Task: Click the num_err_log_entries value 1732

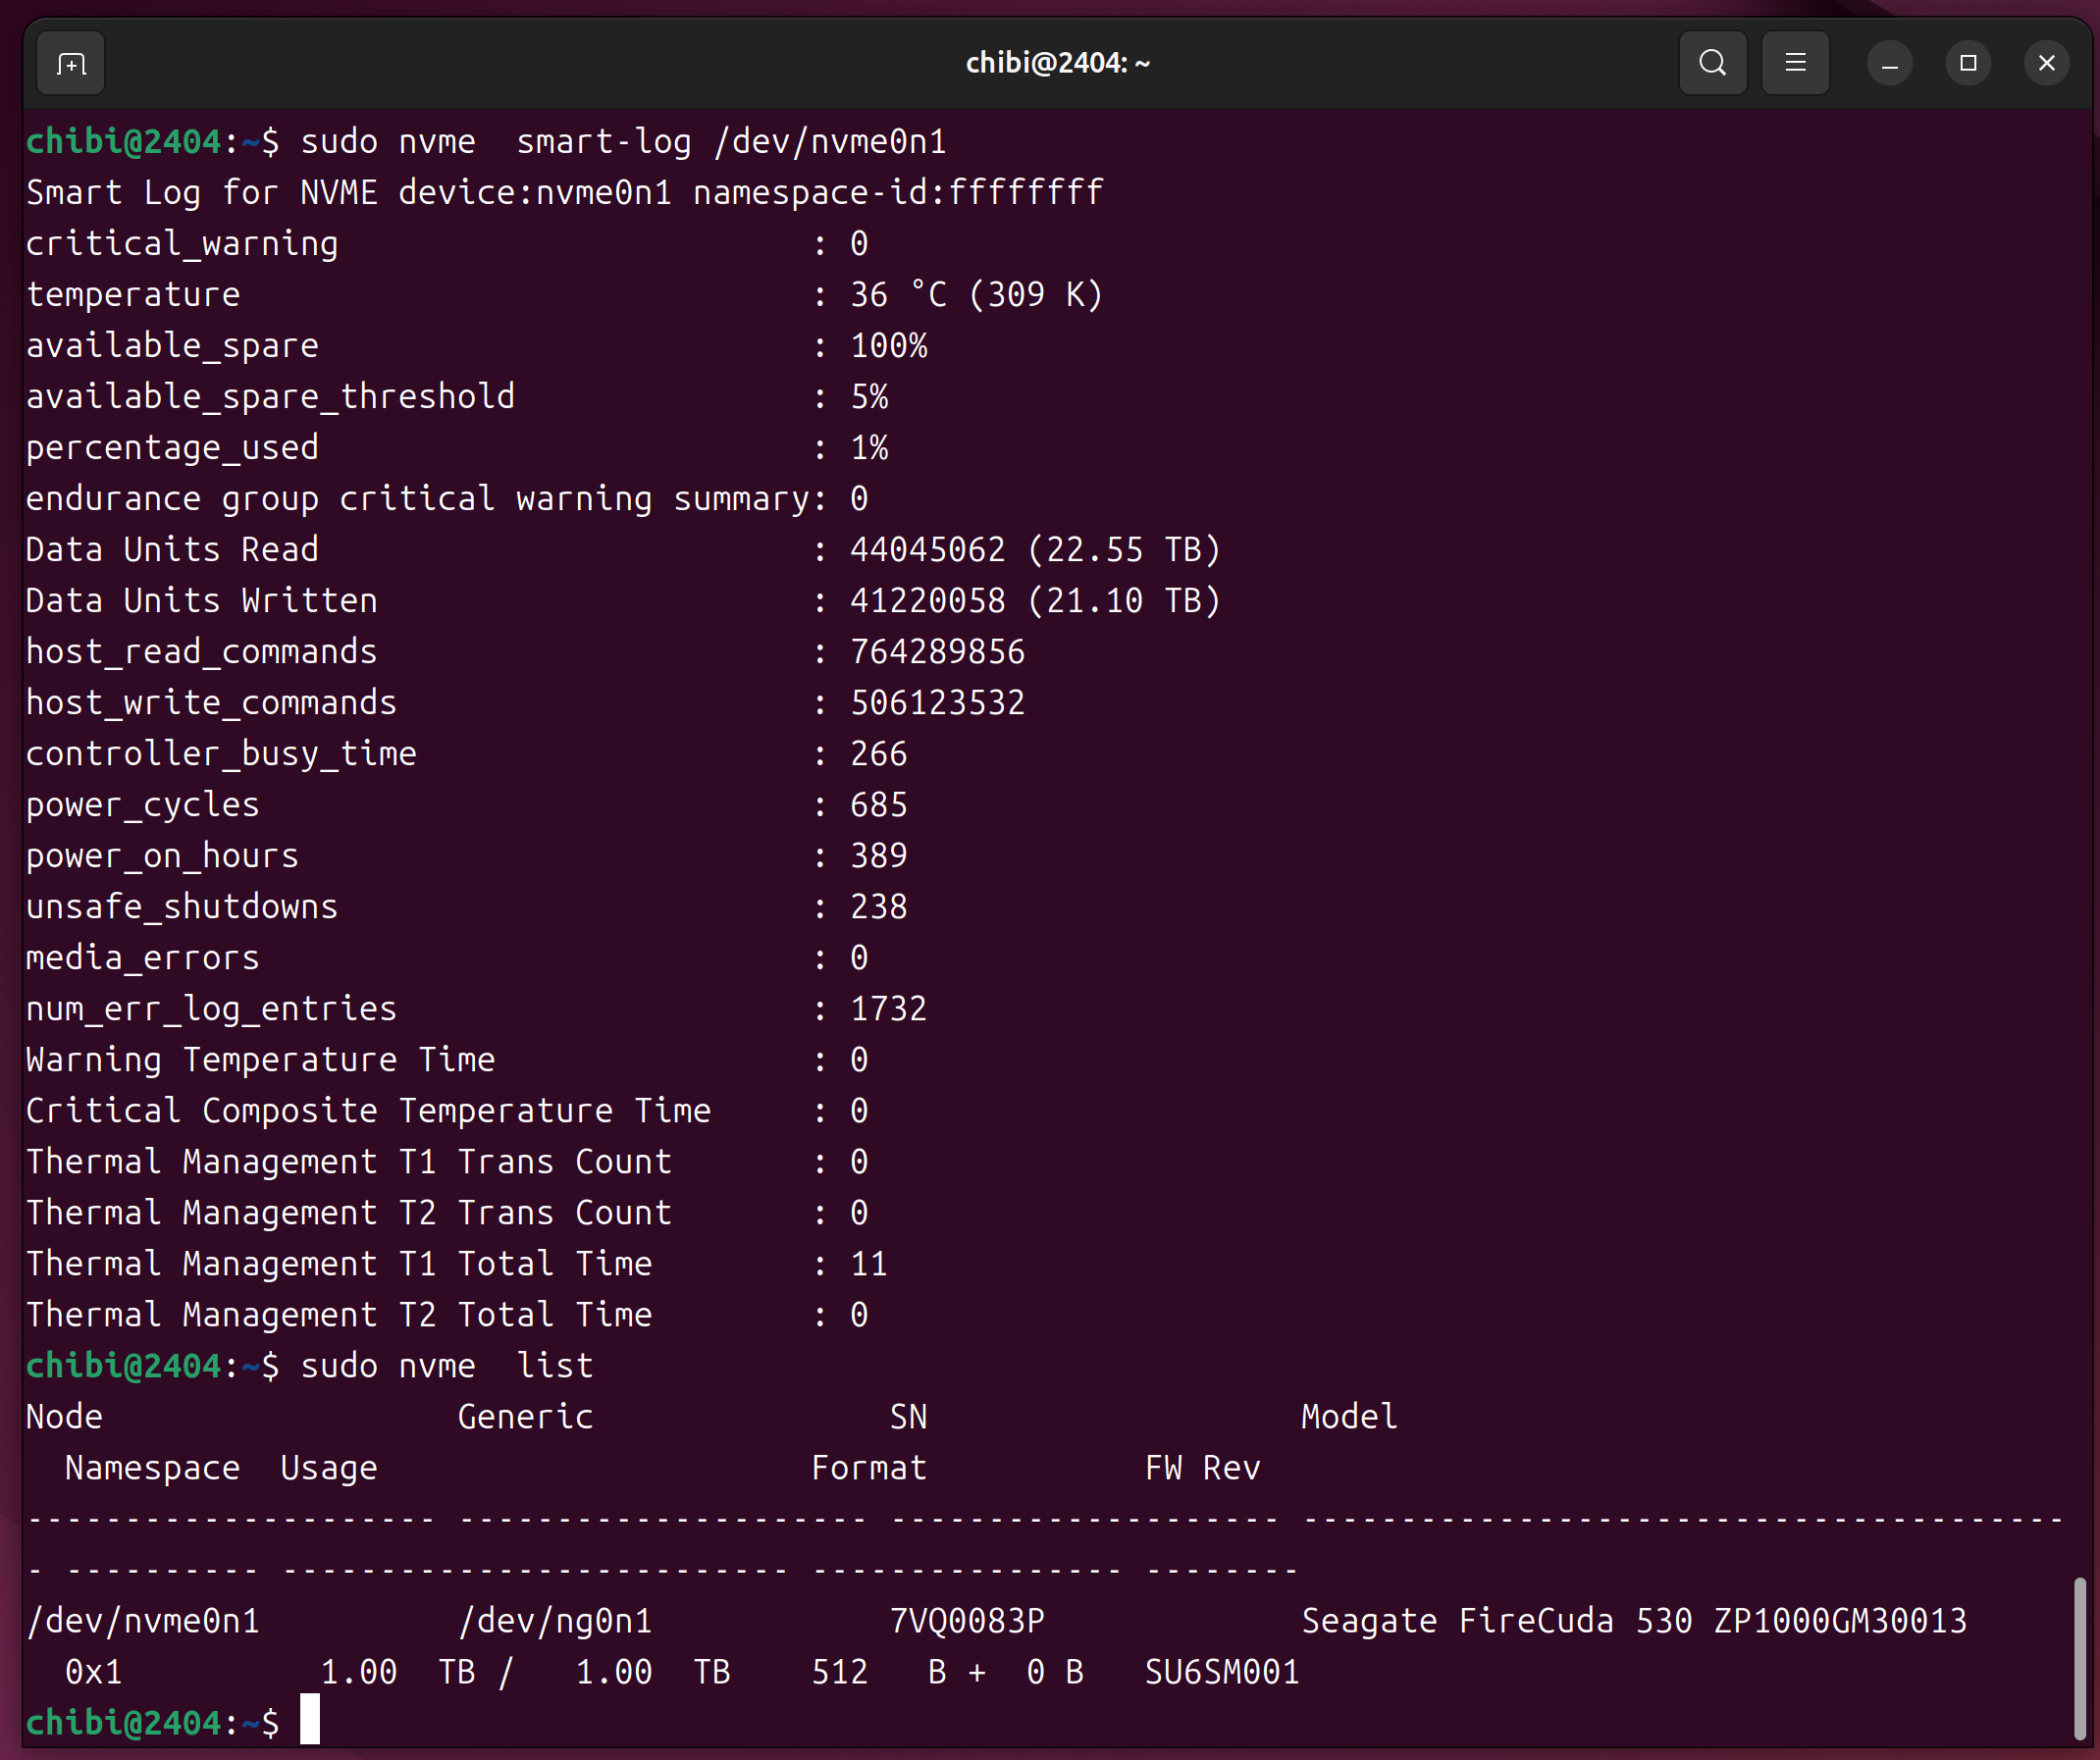Action: (x=888, y=1009)
